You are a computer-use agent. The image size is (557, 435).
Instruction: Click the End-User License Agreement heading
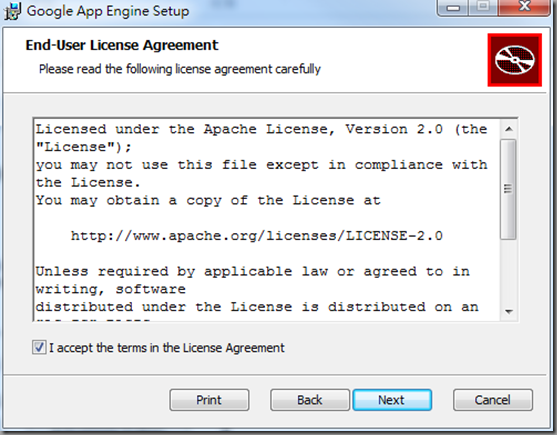(x=122, y=45)
